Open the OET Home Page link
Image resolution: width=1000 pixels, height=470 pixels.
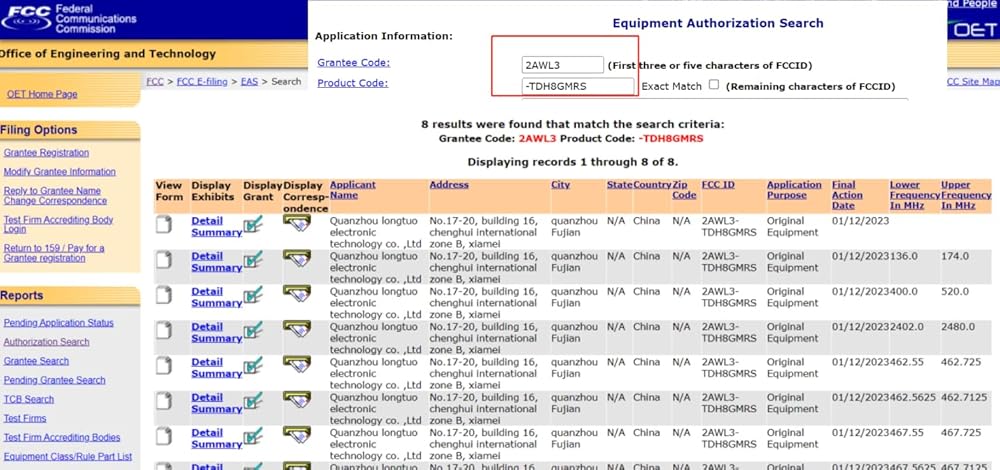(42, 94)
